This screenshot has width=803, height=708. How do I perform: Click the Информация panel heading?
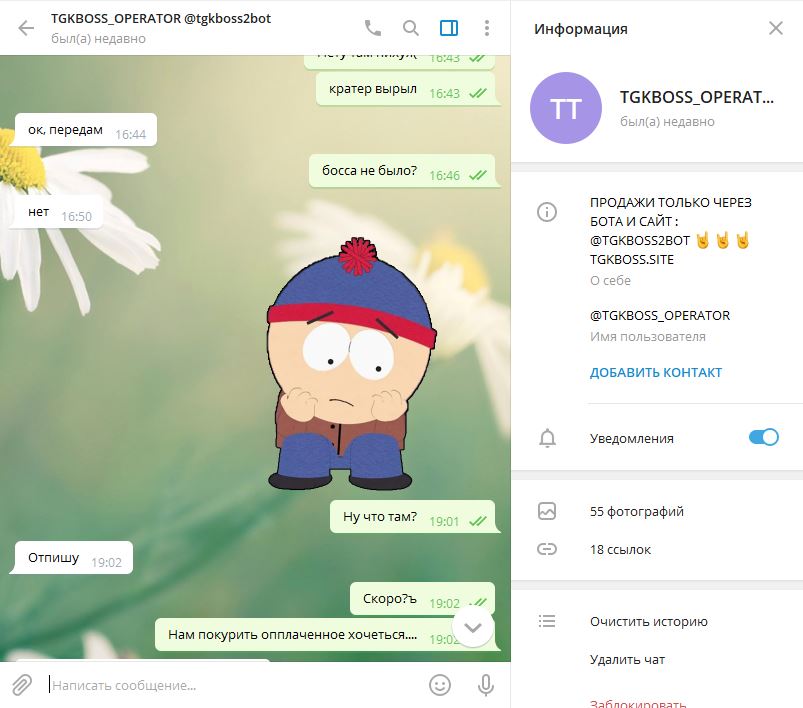(x=581, y=29)
